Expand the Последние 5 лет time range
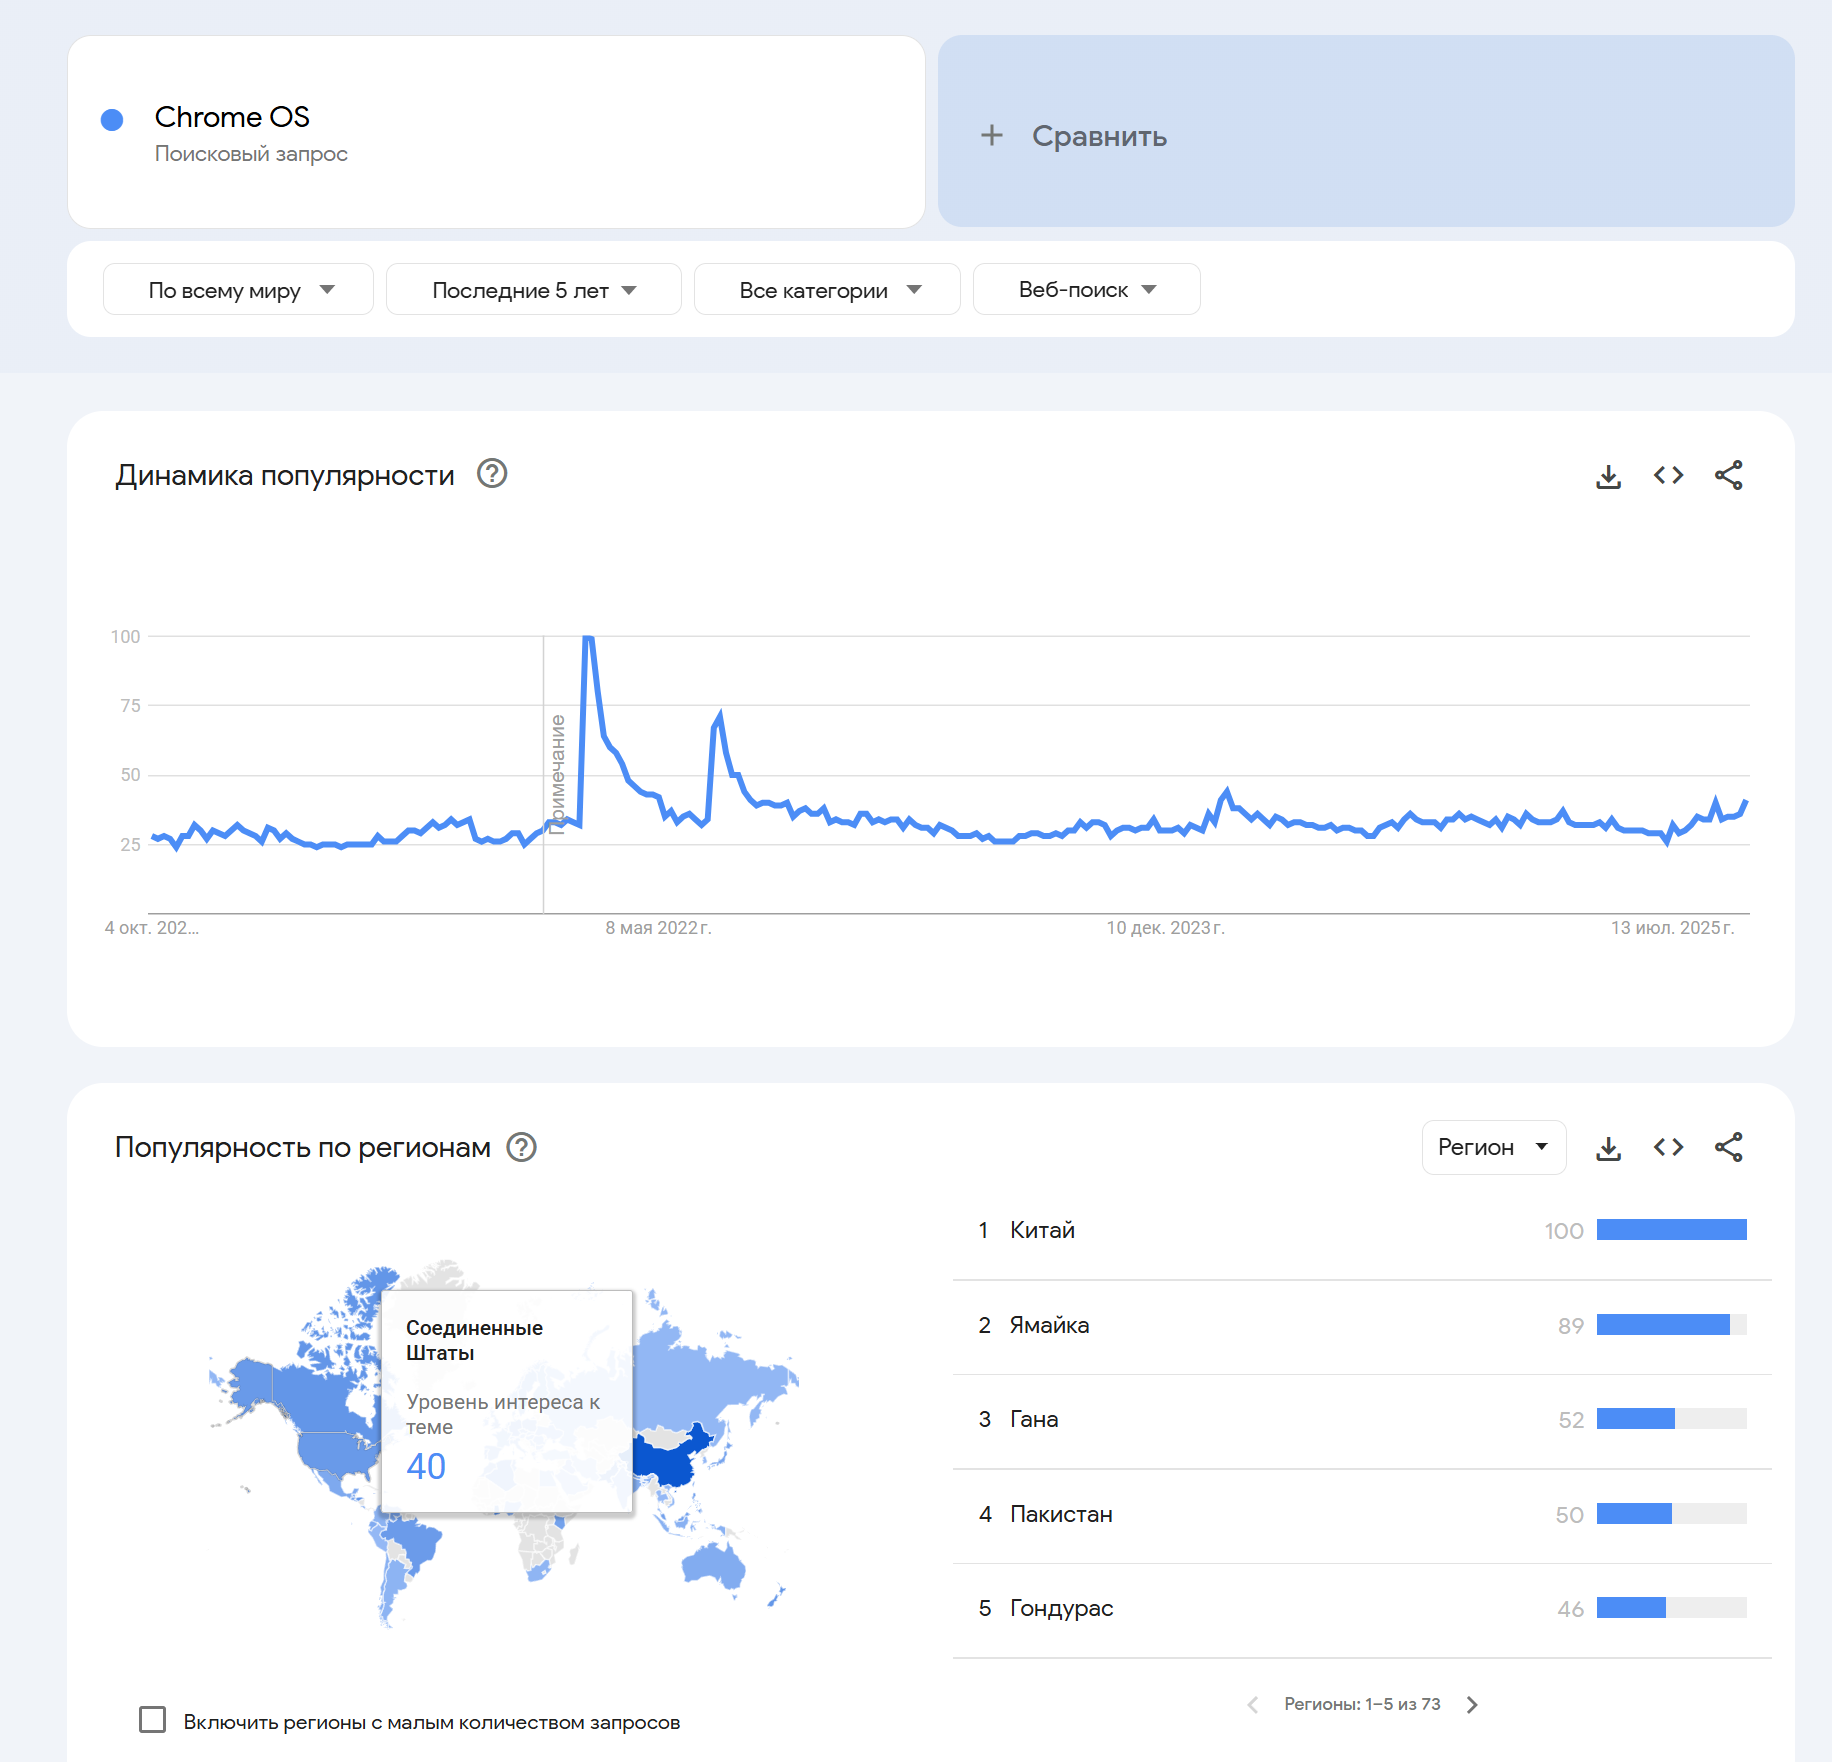 pyautogui.click(x=533, y=290)
